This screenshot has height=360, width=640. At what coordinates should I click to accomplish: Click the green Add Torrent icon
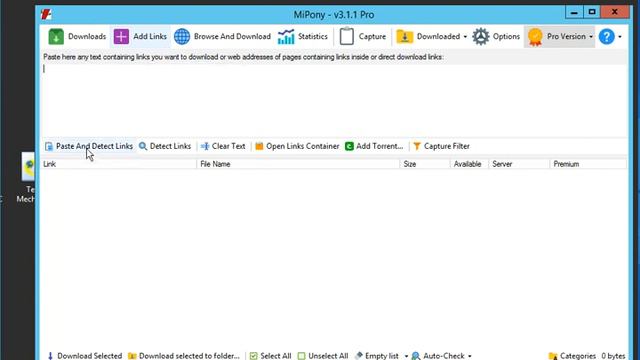[349, 146]
